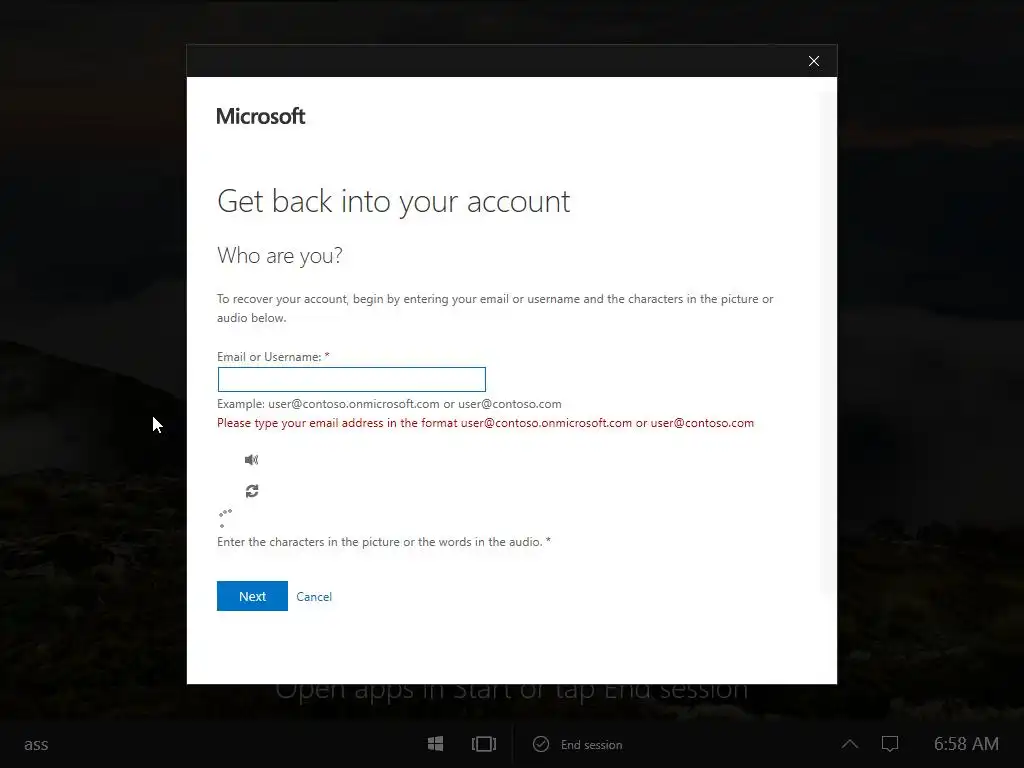Refresh the captcha with the reload icon
1024x768 pixels.
coord(252,490)
